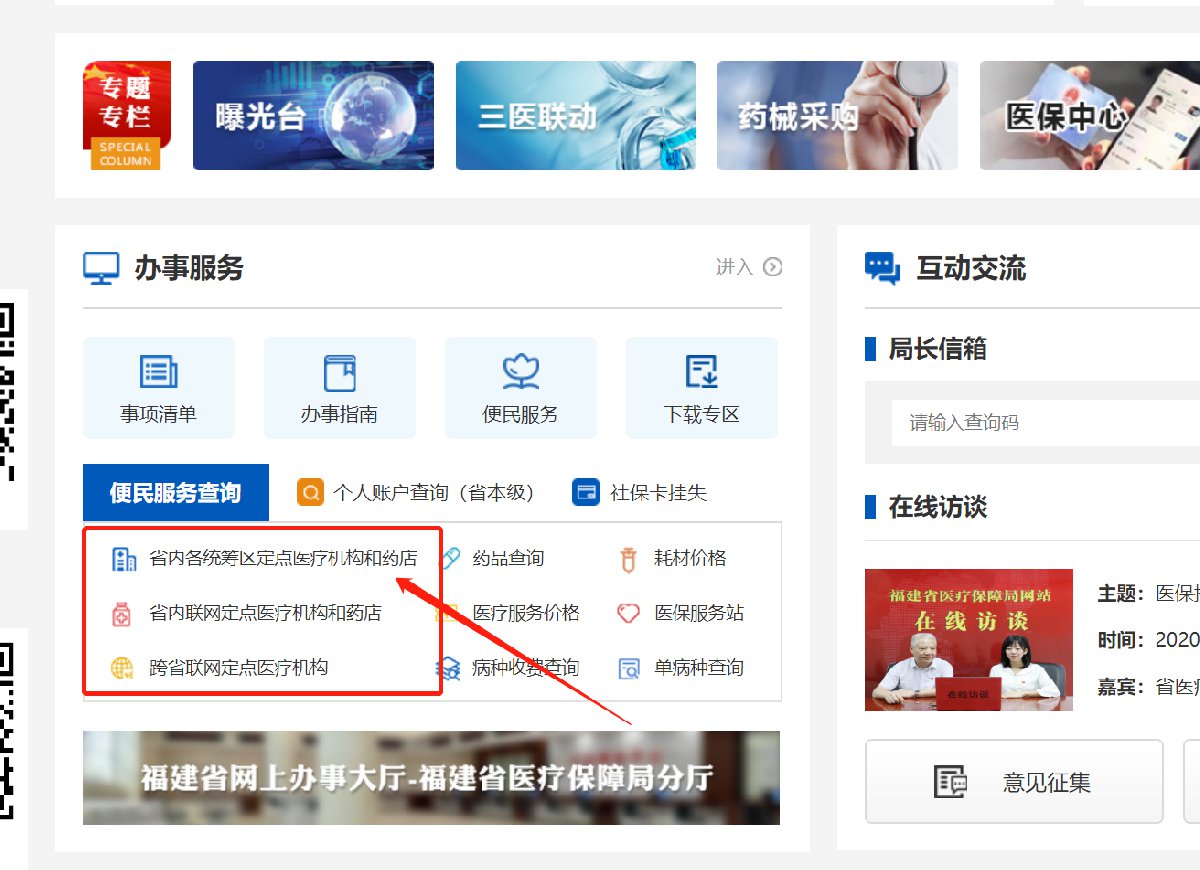
Task: Click the download icon above 下载专区
Action: pos(702,372)
